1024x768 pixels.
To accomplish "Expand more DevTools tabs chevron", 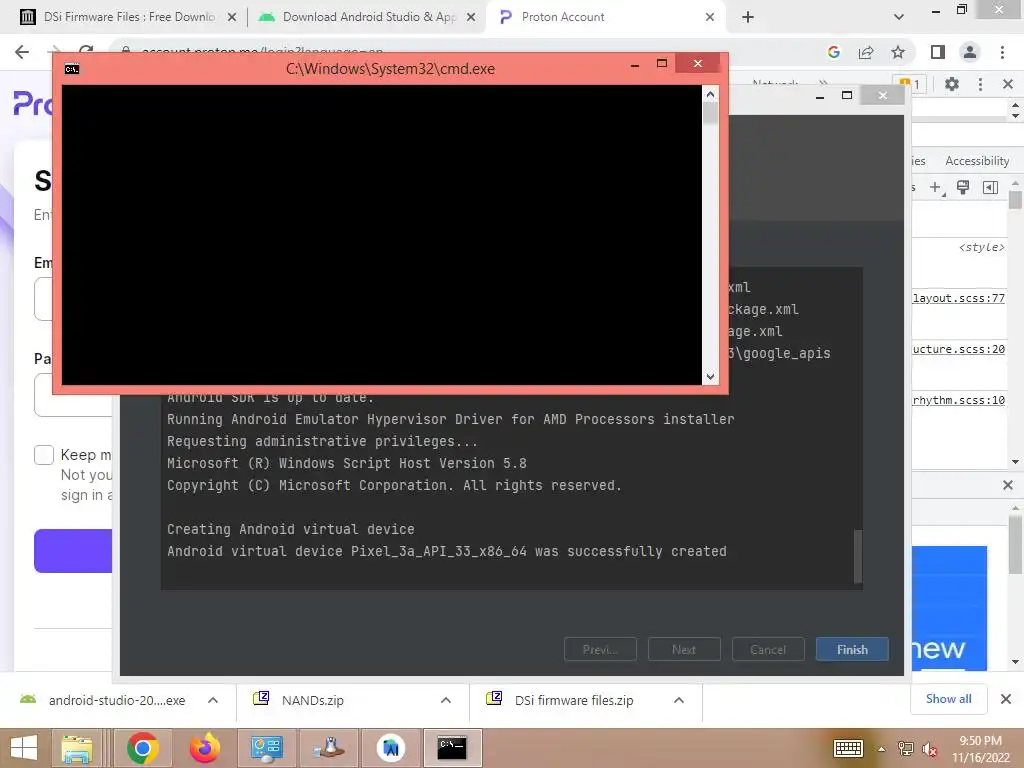I will (x=823, y=84).
